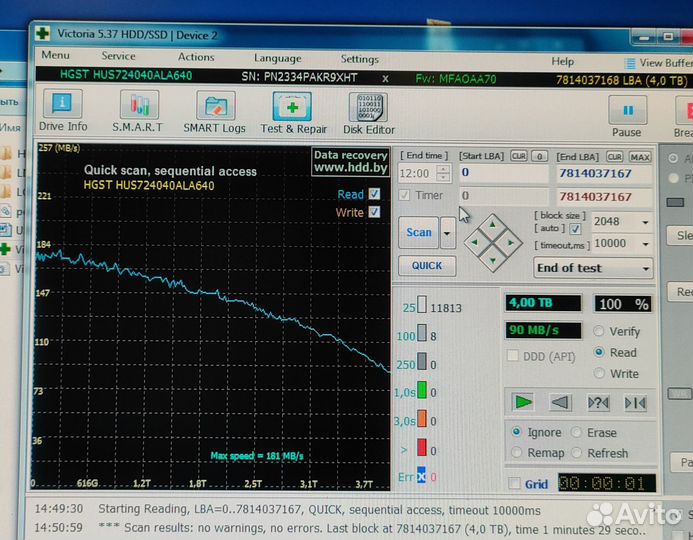The width and height of the screenshot is (693, 540).
Task: Launch the Disk Editor
Action: click(368, 111)
